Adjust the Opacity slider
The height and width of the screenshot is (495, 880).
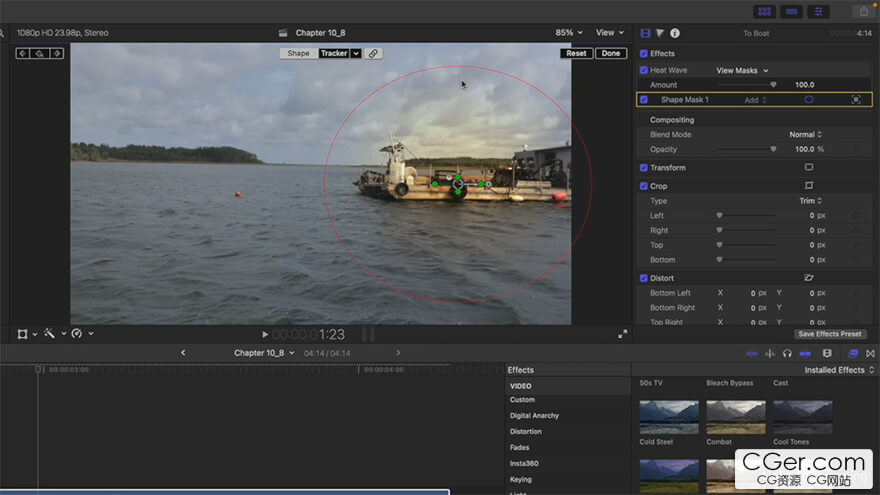[773, 149]
